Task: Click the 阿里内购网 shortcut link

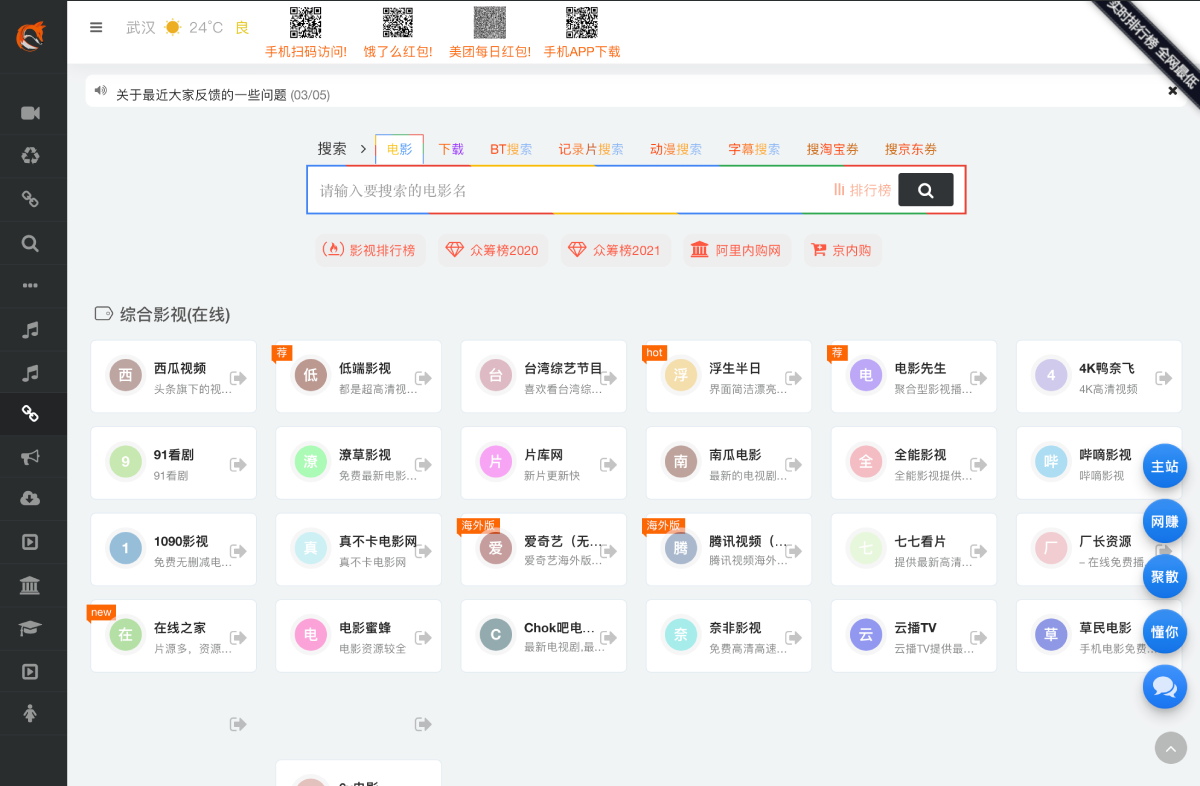Action: [737, 250]
